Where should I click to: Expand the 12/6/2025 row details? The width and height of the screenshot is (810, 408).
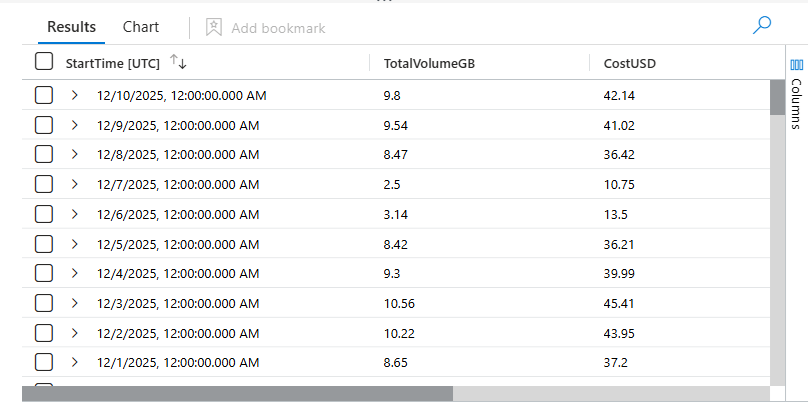coord(75,214)
